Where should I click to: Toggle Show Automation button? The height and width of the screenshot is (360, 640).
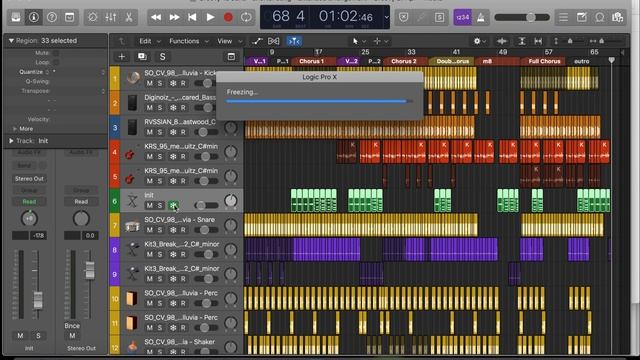(257, 41)
